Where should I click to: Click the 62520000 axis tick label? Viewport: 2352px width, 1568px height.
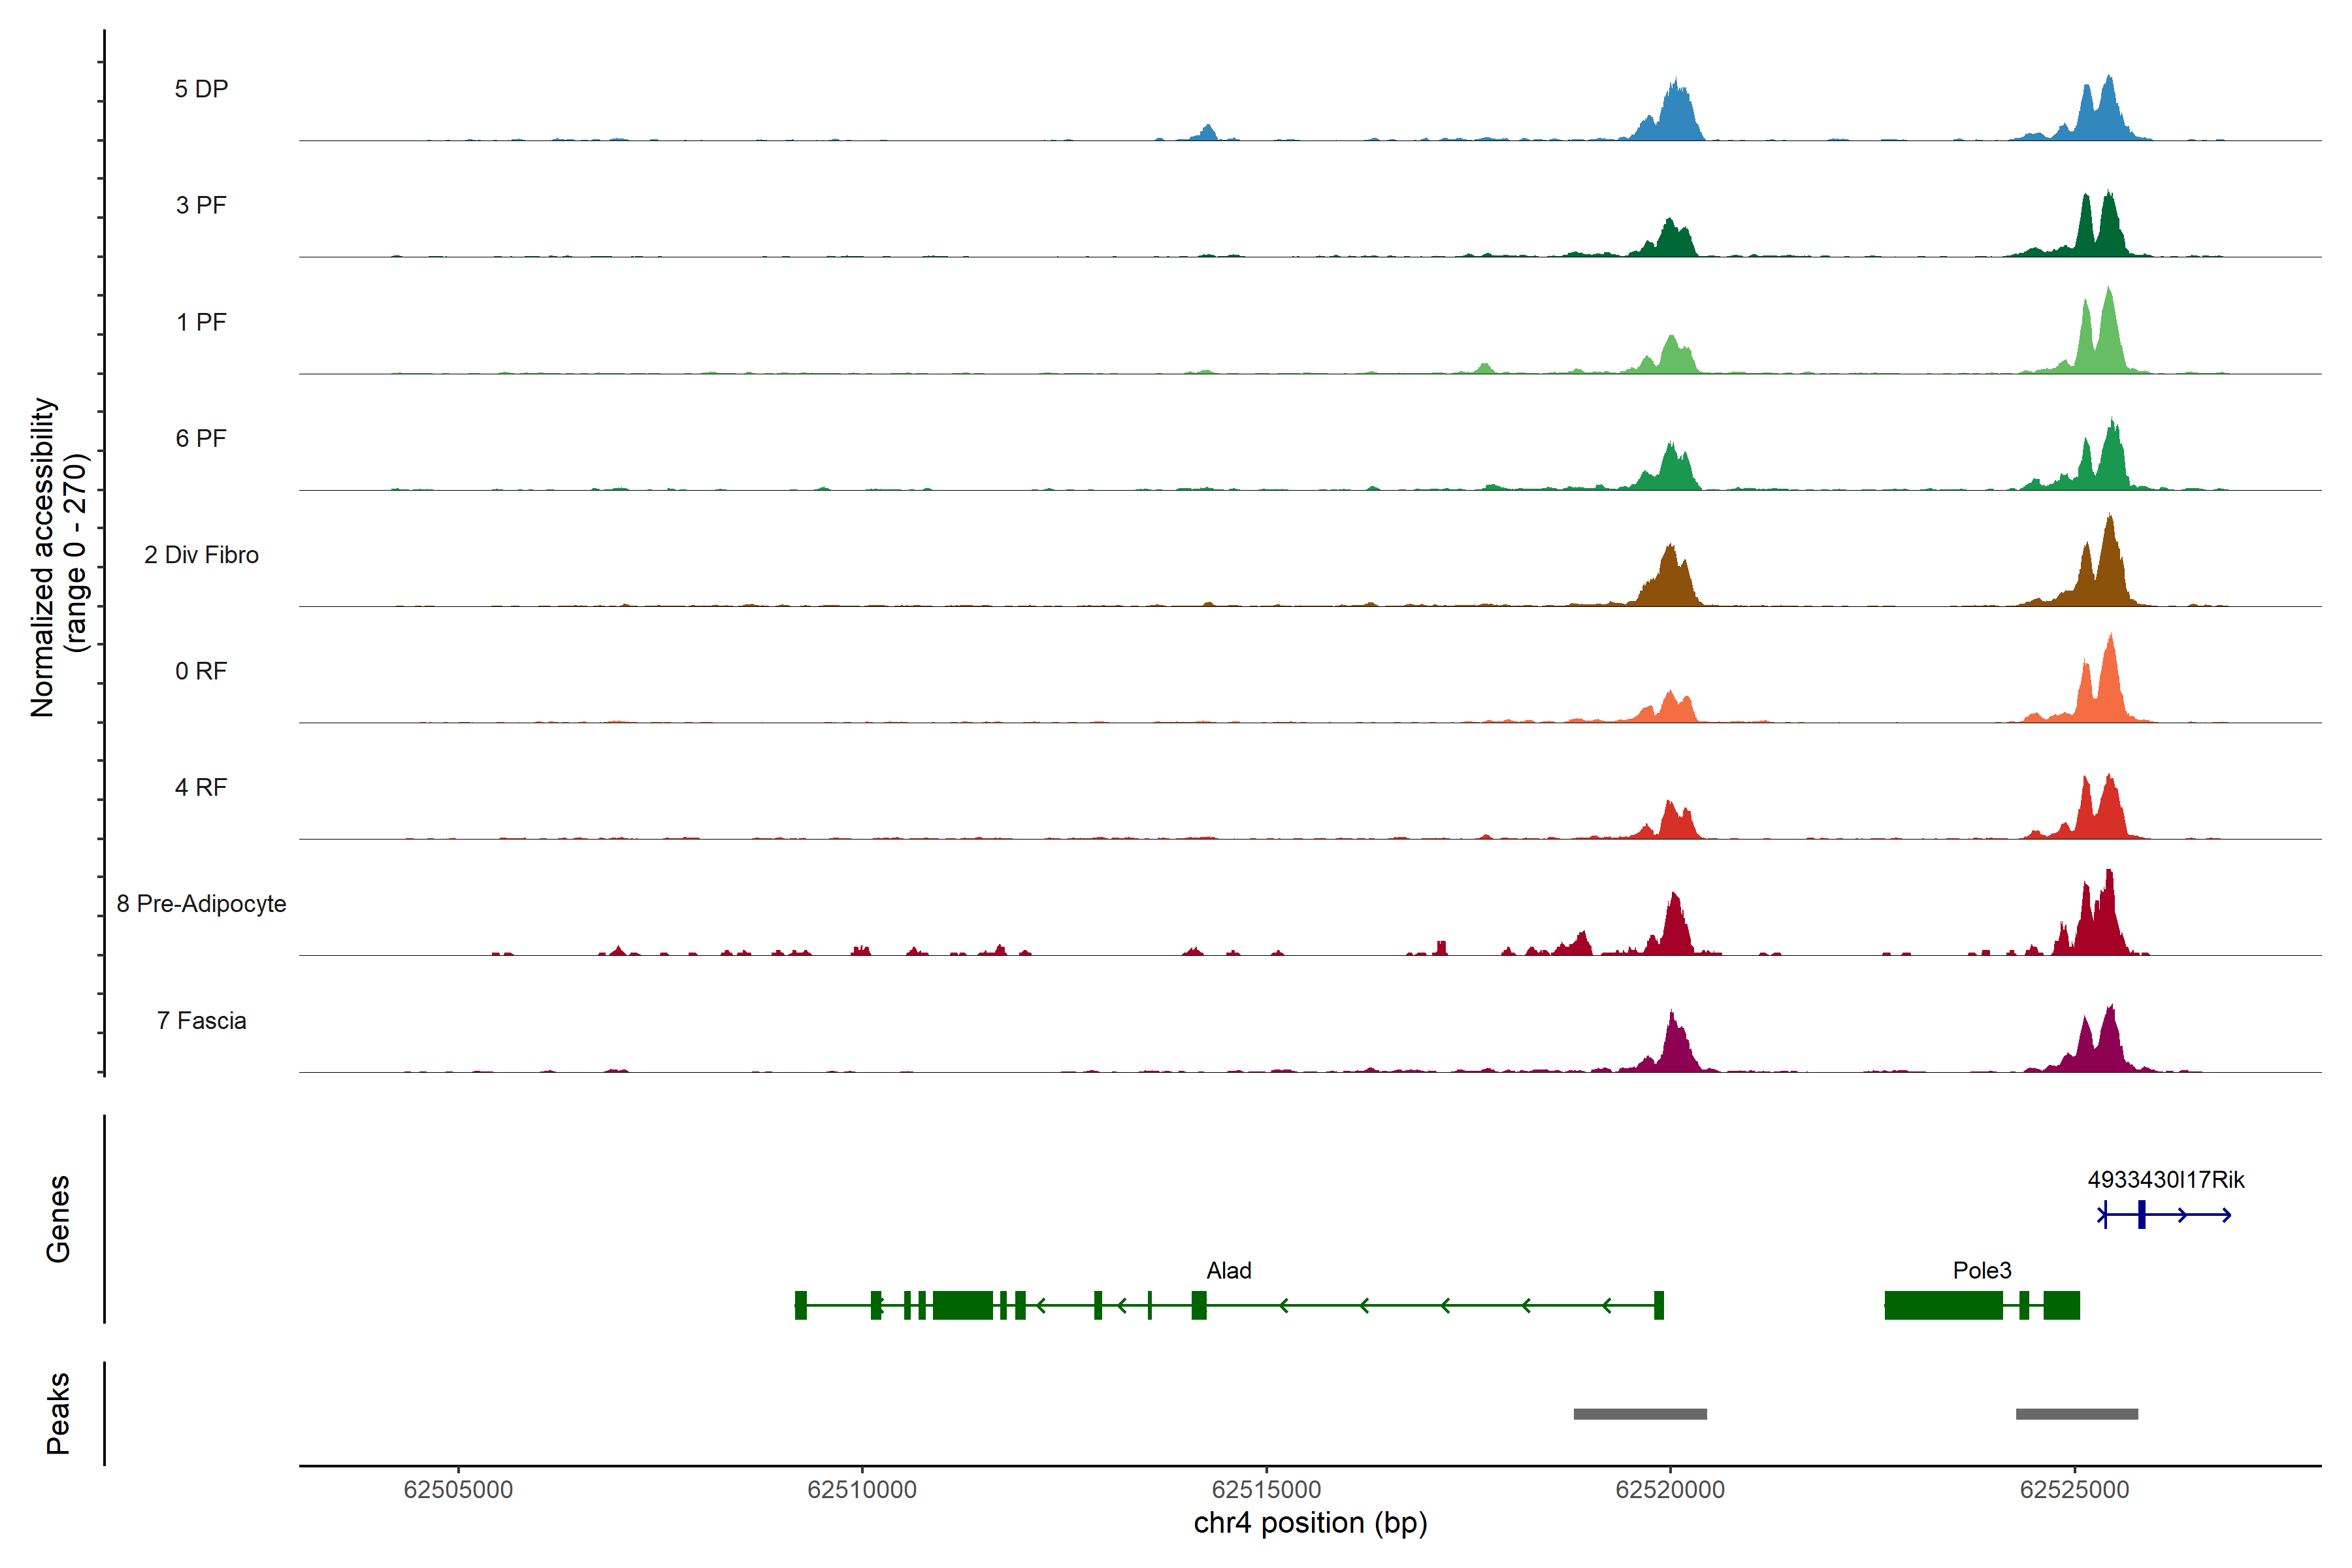coord(1670,1490)
